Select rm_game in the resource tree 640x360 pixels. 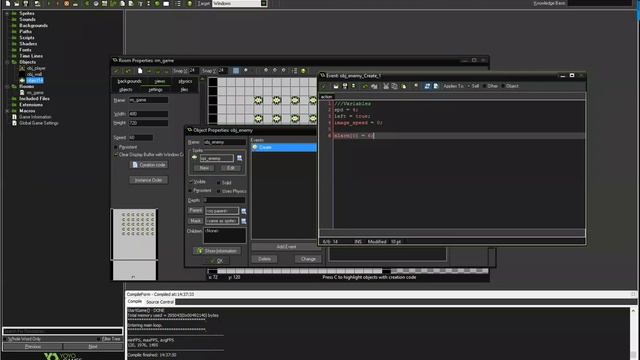click(x=35, y=93)
